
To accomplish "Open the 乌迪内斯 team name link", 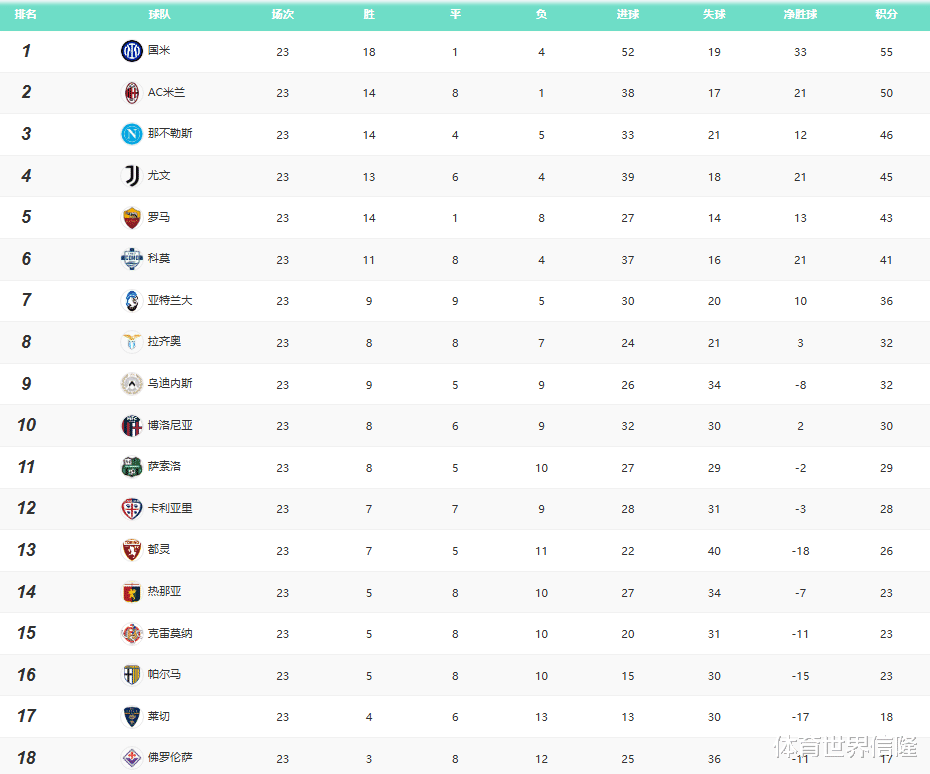I will coord(171,384).
